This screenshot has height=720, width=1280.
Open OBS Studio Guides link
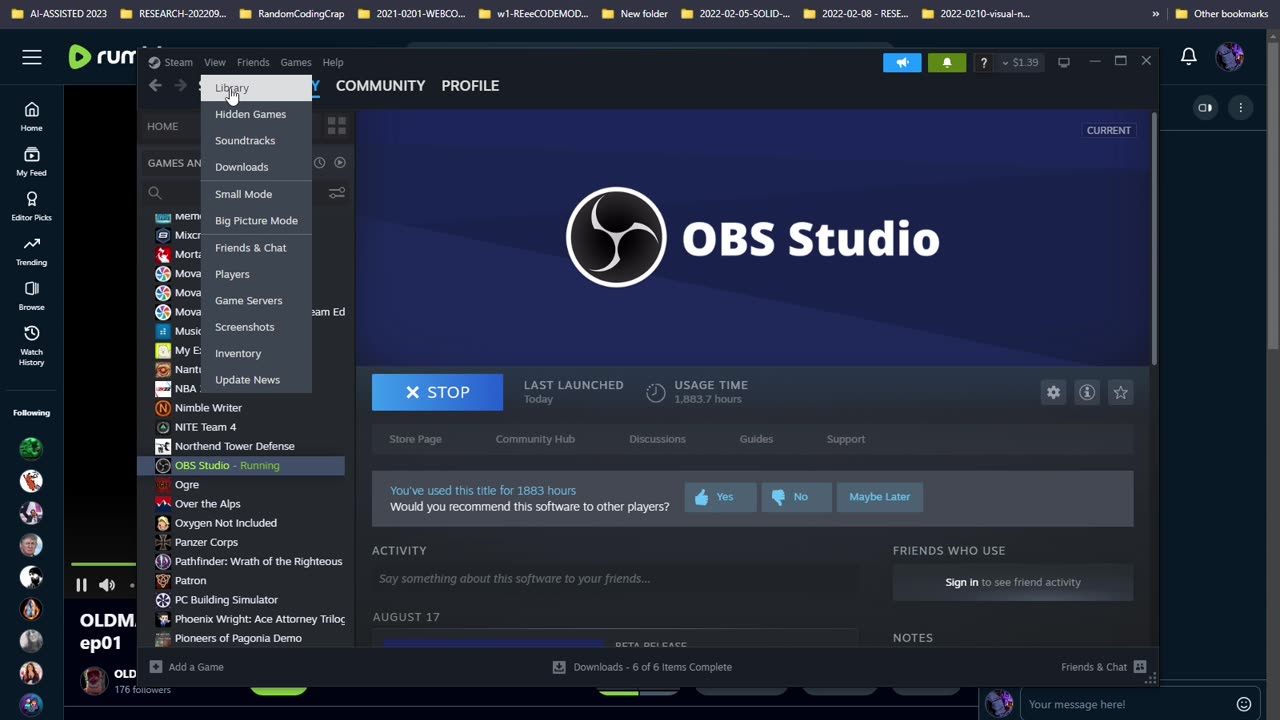click(756, 439)
